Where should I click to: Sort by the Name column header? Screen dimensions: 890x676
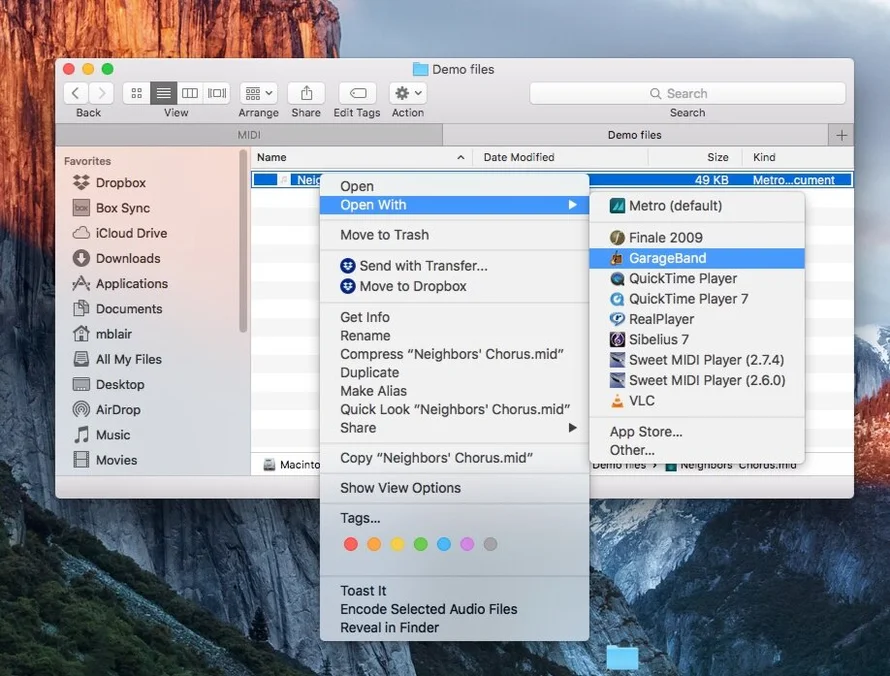click(x=362, y=157)
